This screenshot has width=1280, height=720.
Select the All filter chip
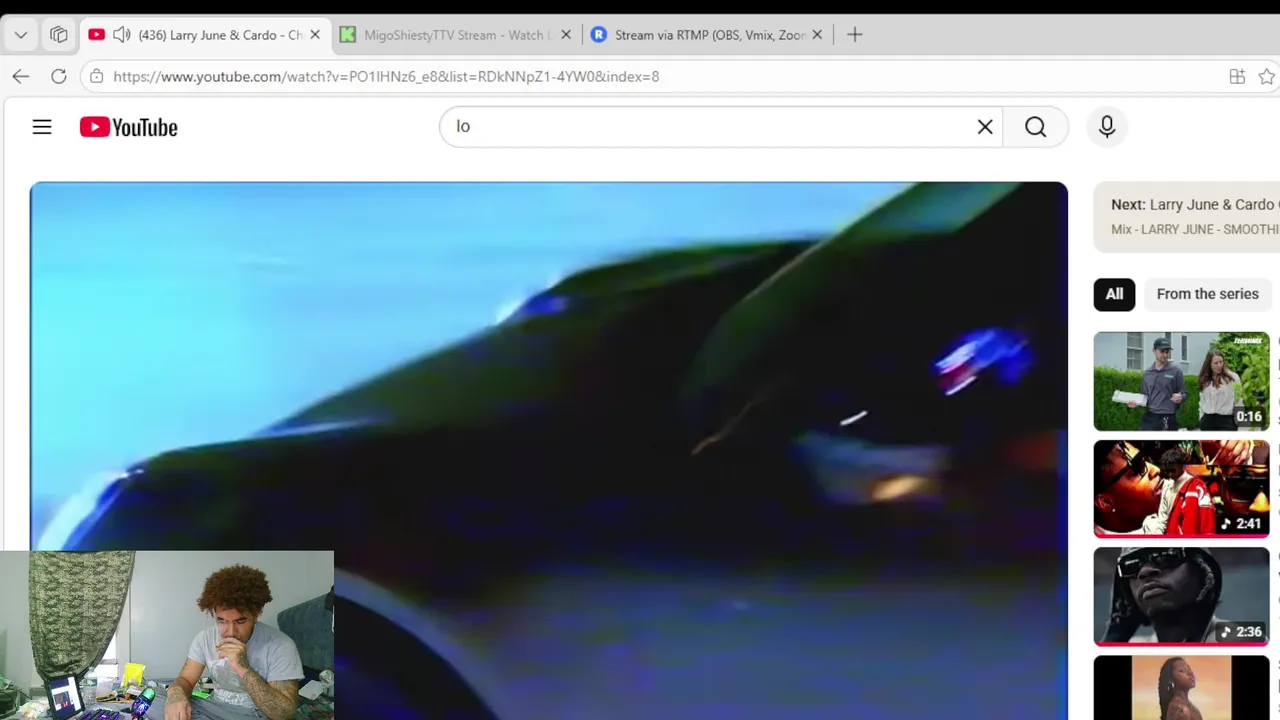(1114, 294)
